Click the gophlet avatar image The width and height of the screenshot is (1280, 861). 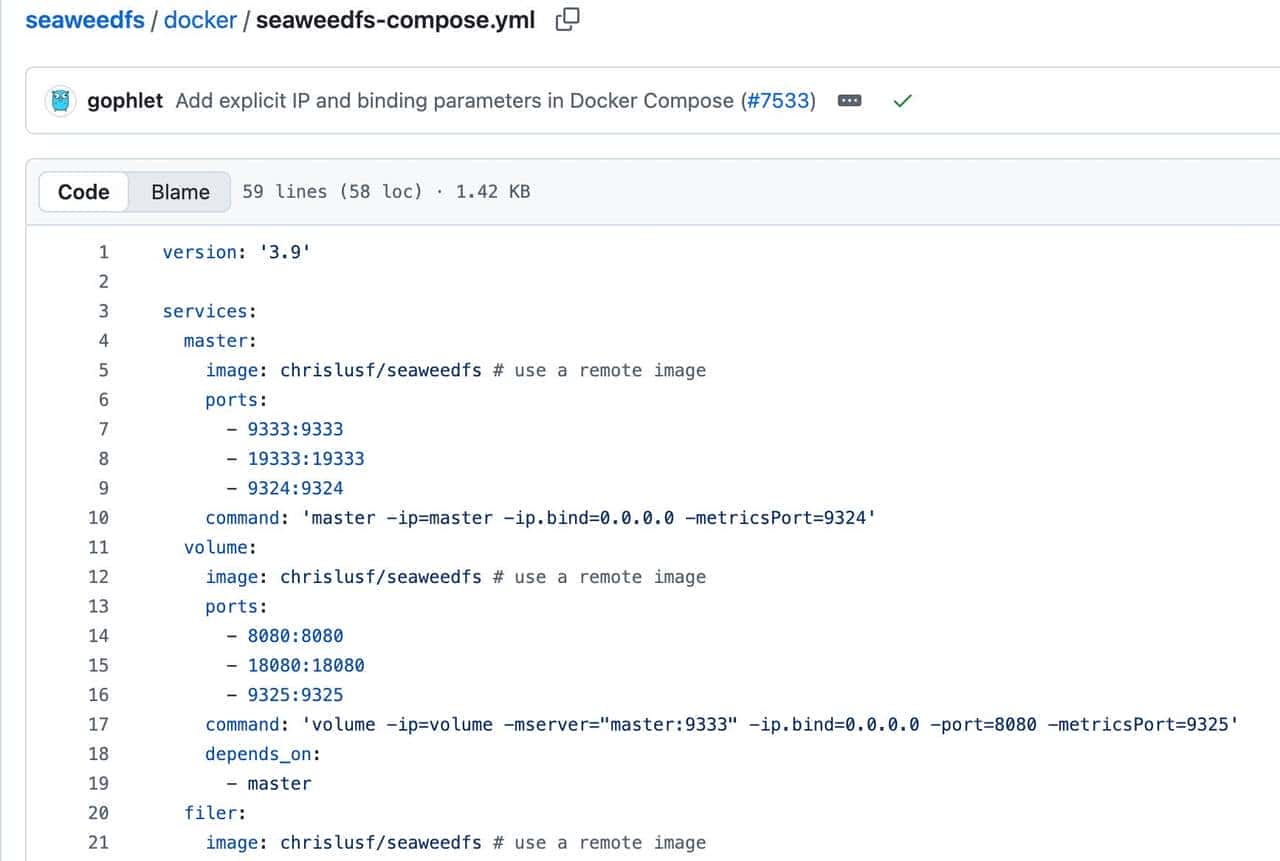62,101
